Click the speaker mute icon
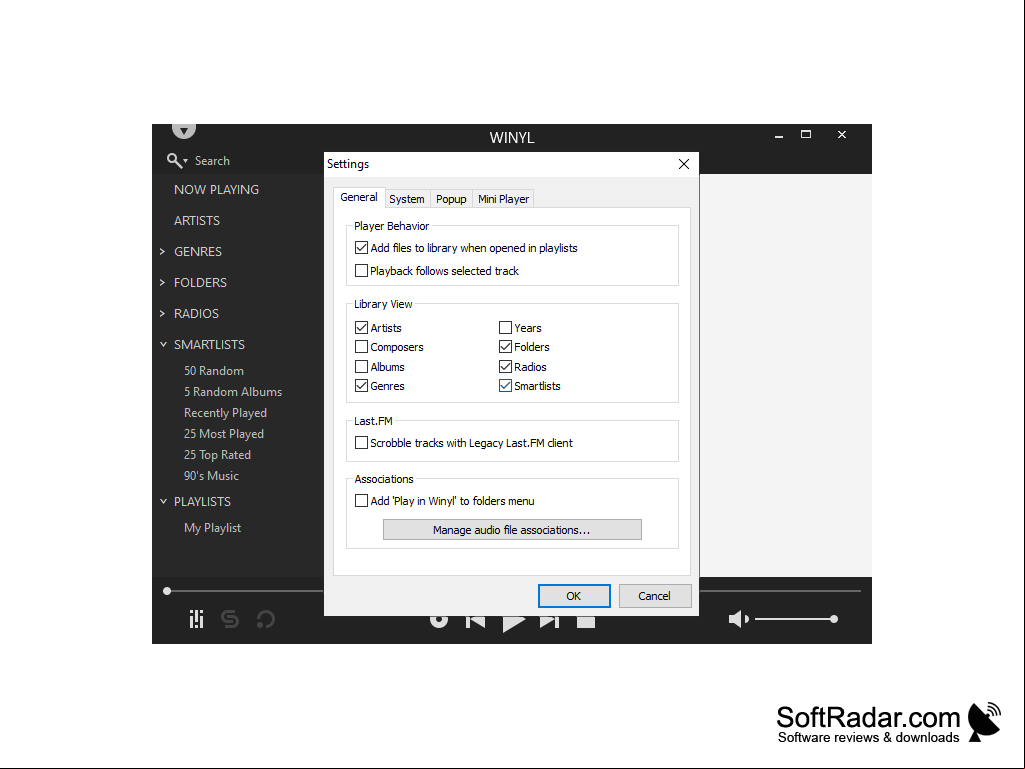The width and height of the screenshot is (1025, 769). [x=739, y=619]
